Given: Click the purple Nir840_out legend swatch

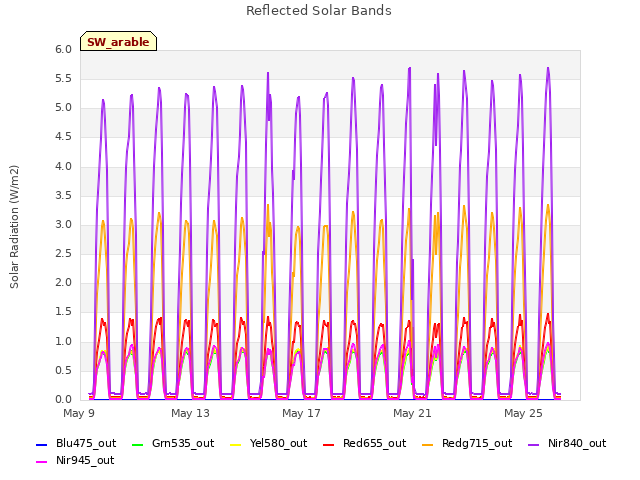Looking at the screenshot, I should (534, 444).
